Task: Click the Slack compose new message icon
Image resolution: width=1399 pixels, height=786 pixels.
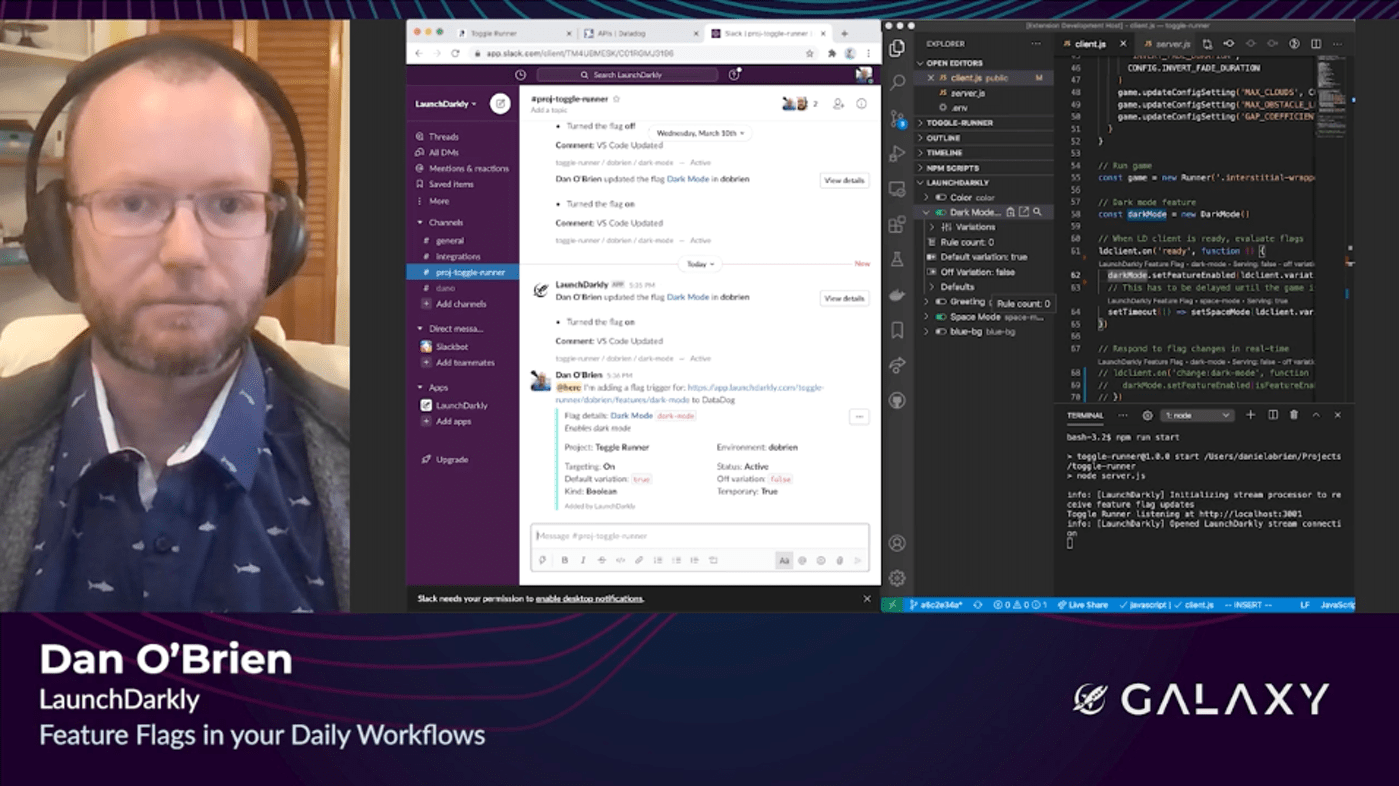Action: 500,104
